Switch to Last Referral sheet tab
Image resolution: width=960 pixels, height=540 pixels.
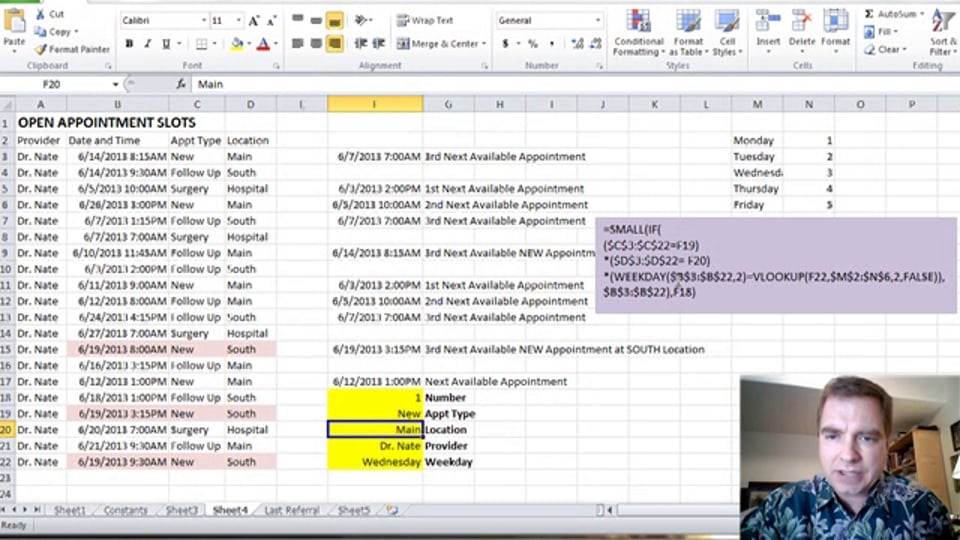tap(292, 510)
